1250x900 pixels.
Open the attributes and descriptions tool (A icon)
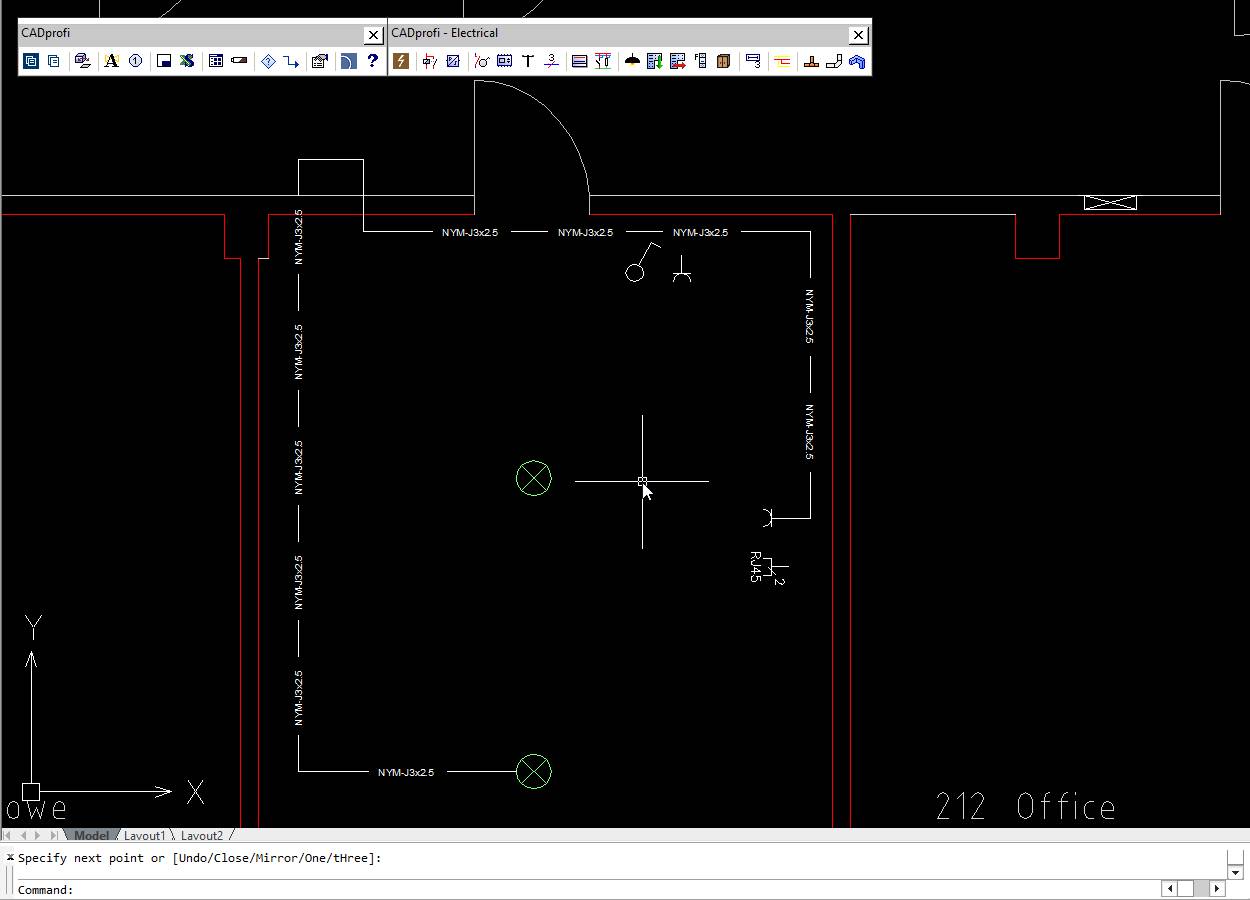(x=112, y=61)
